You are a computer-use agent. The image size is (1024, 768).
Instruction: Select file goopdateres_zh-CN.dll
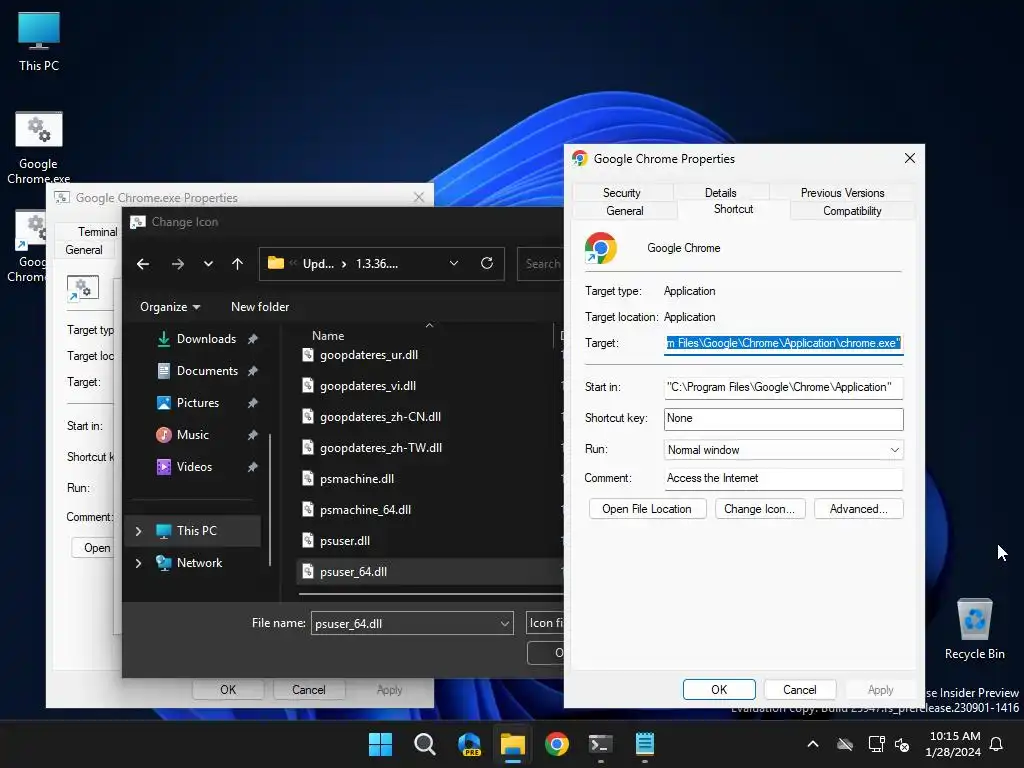pyautogui.click(x=380, y=417)
